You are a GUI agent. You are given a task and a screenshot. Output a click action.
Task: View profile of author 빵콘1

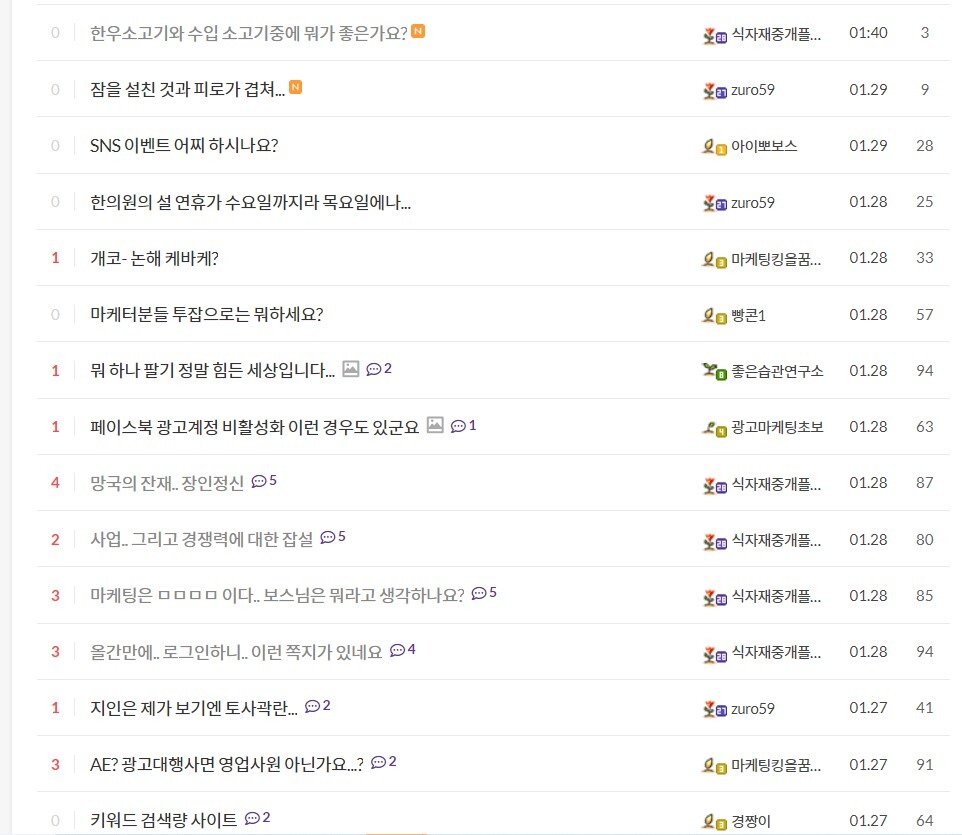748,315
